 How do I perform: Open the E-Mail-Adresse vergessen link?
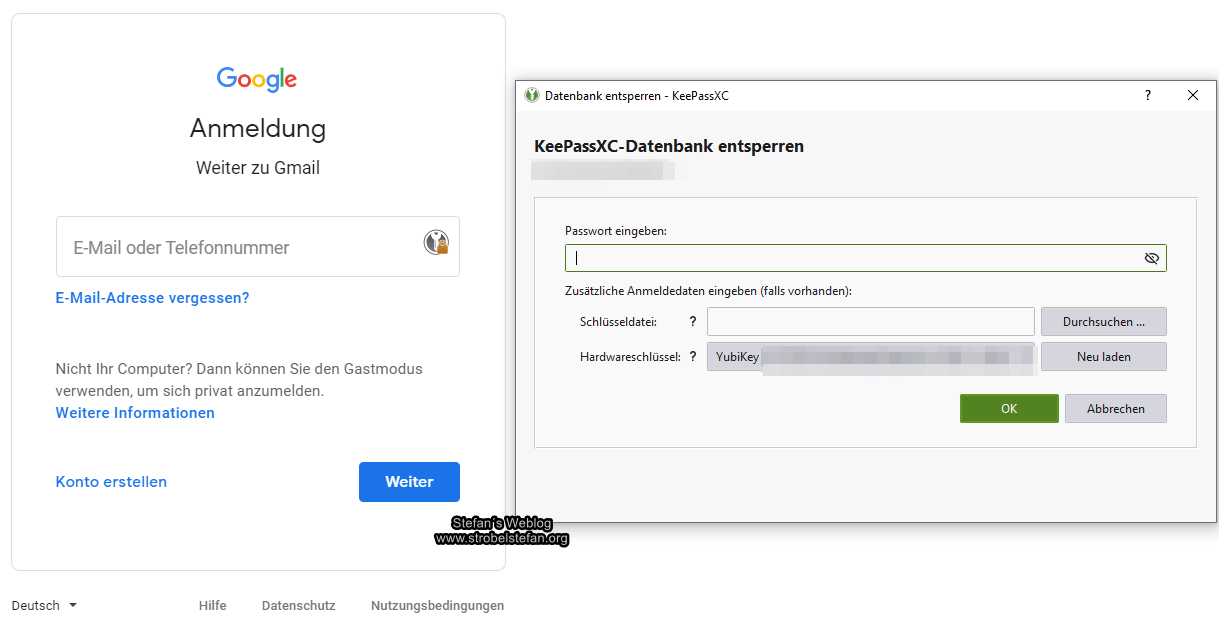pyautogui.click(x=152, y=297)
